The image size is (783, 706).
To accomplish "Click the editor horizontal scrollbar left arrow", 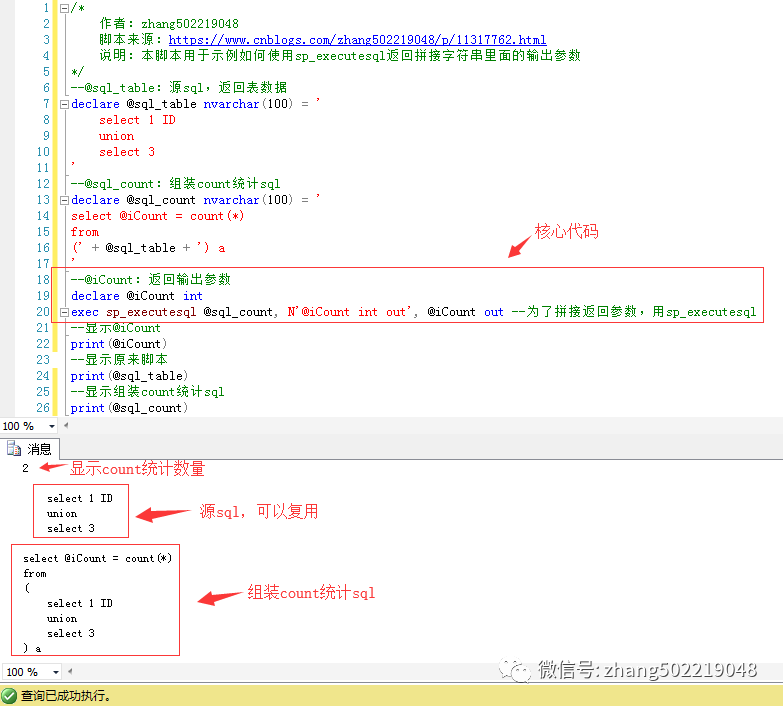I will 66,426.
